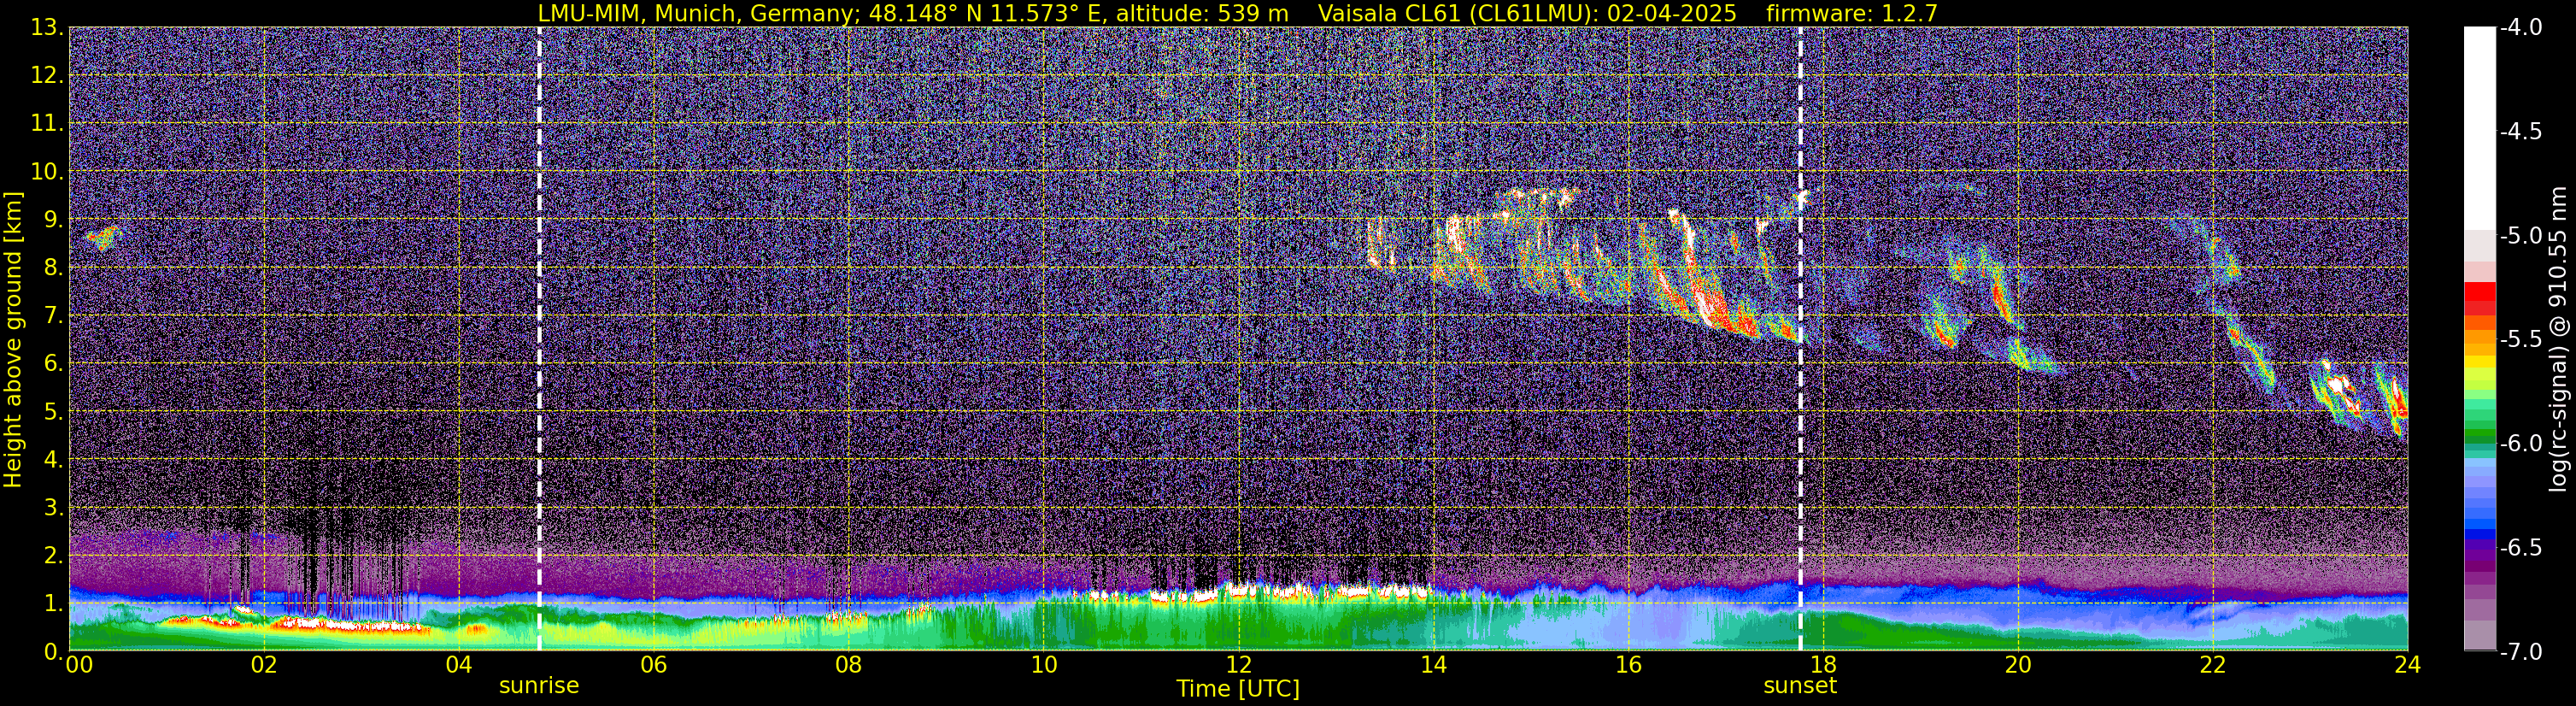This screenshot has height=706, width=2576.
Task: Click the time axis tick label '08'
Action: pos(849,665)
